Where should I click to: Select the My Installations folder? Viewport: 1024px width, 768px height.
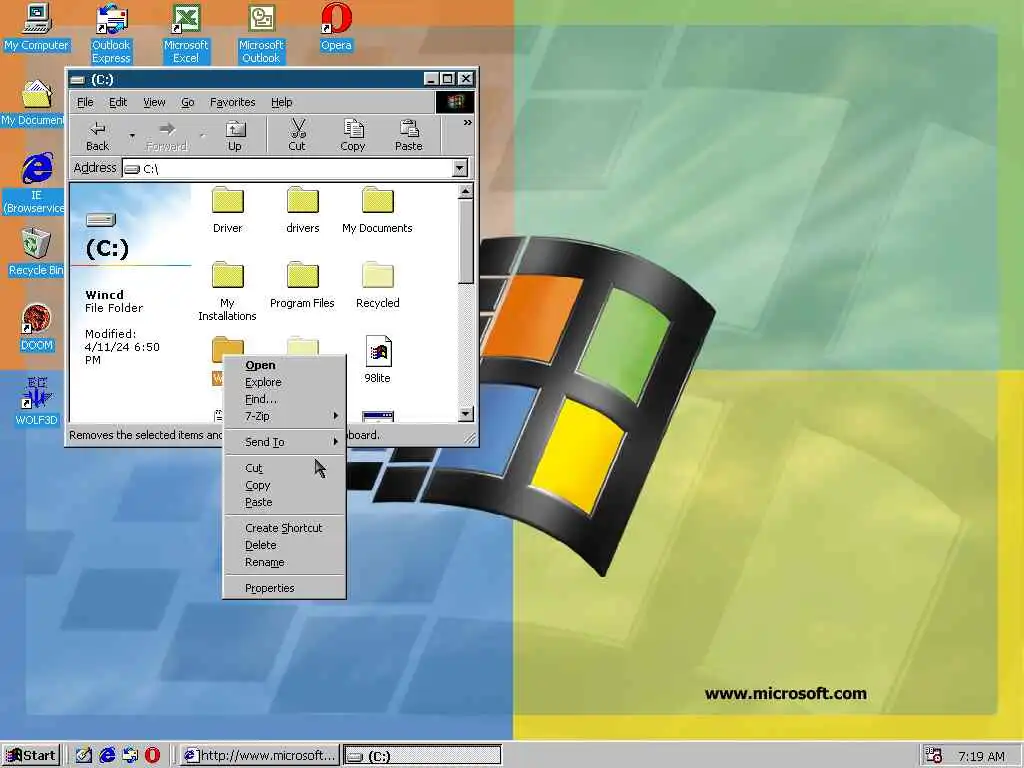point(227,292)
